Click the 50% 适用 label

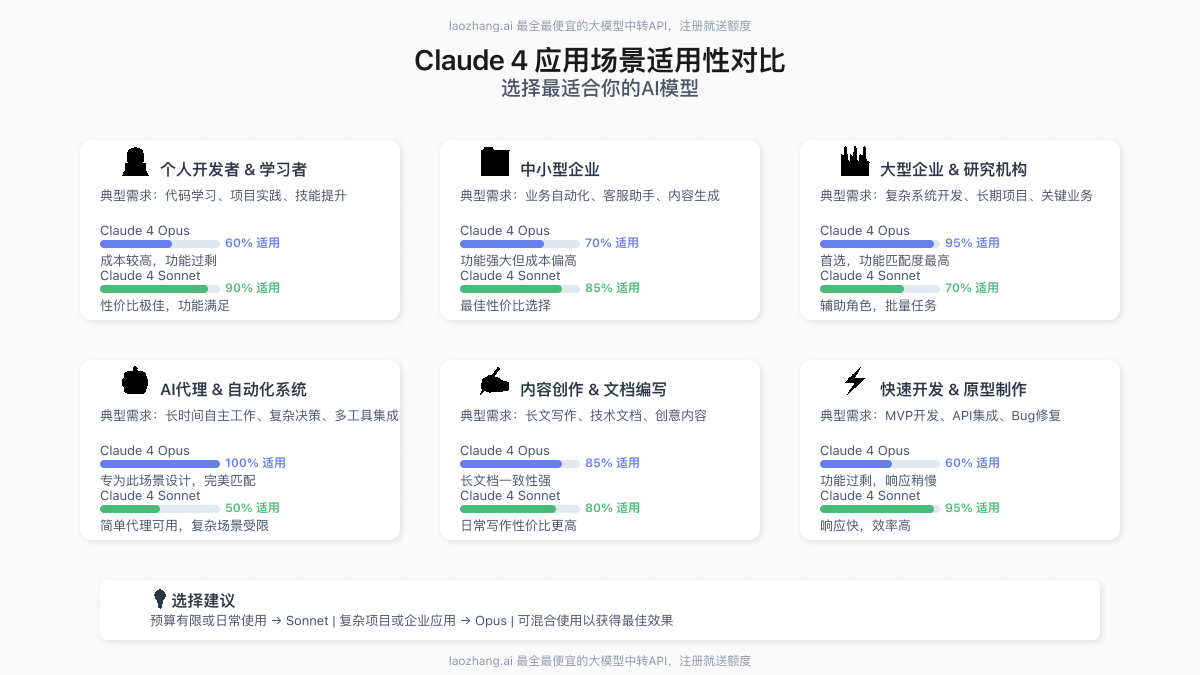(x=252, y=508)
